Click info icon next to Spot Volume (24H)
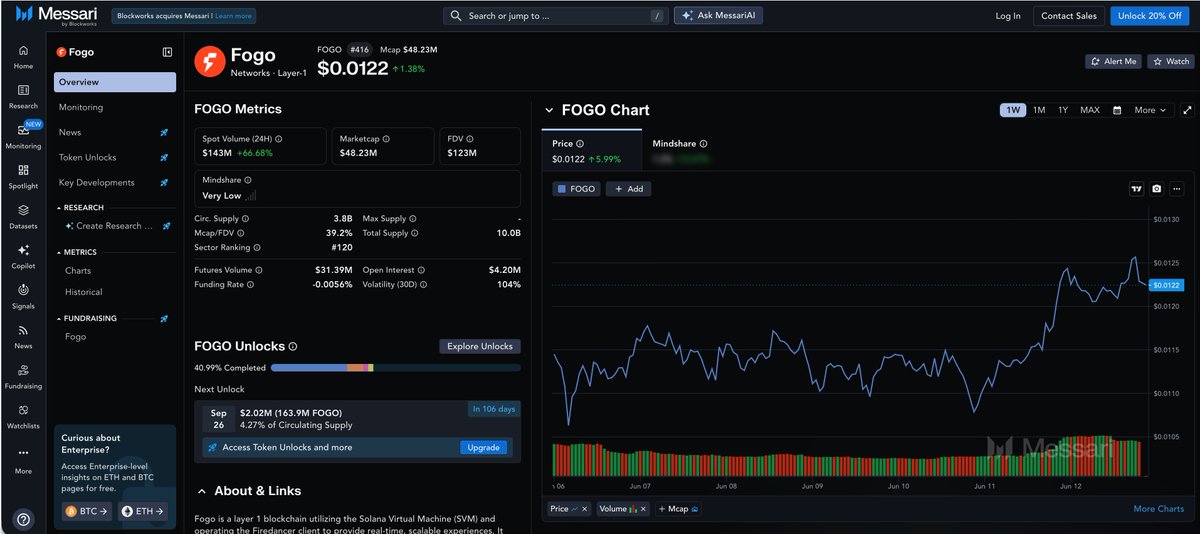The width and height of the screenshot is (1200, 534). [278, 139]
